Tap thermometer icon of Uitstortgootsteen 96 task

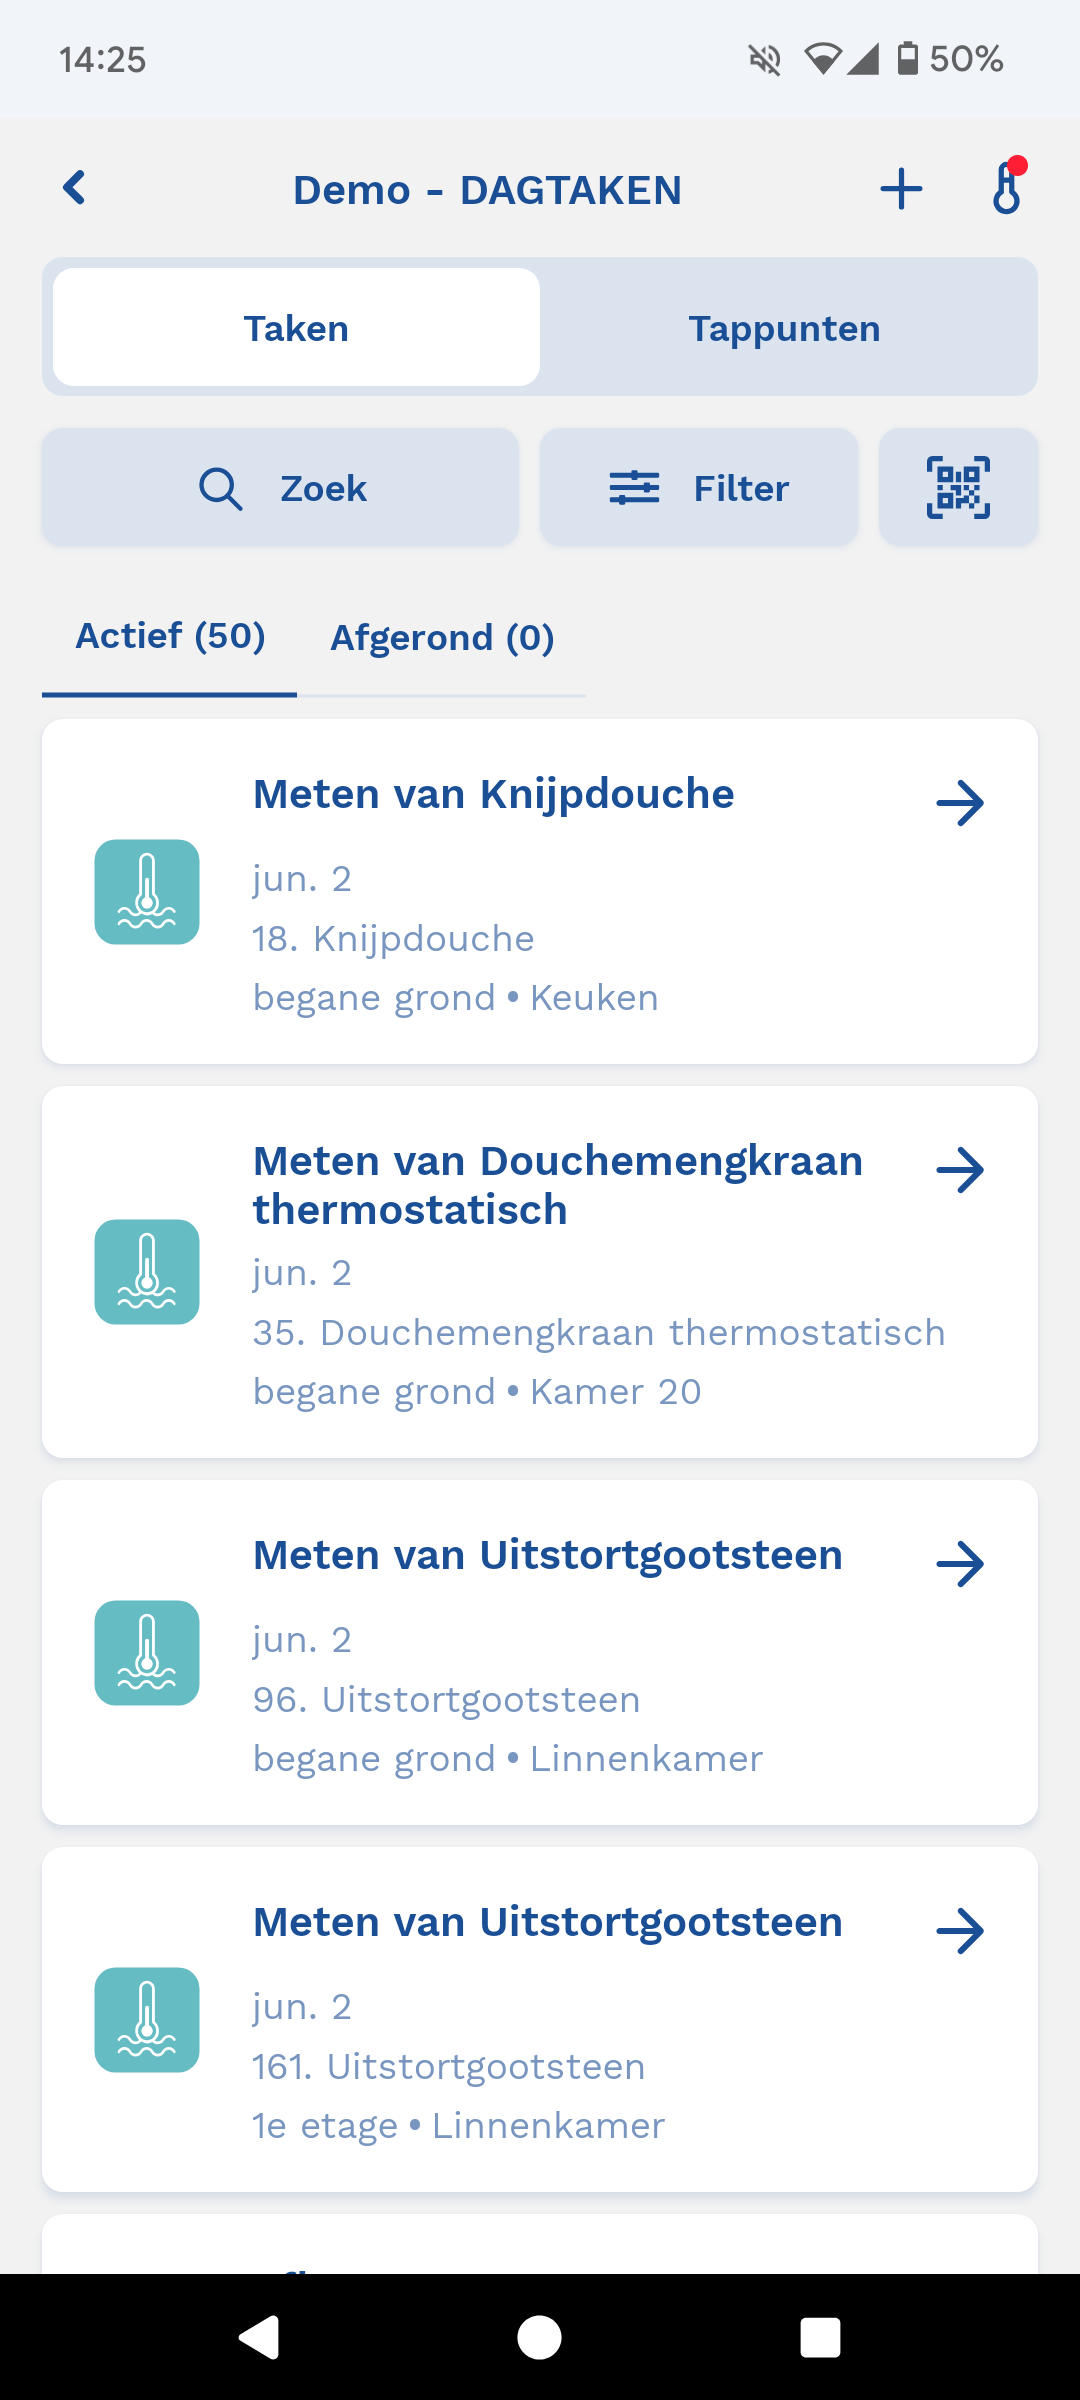[147, 1653]
